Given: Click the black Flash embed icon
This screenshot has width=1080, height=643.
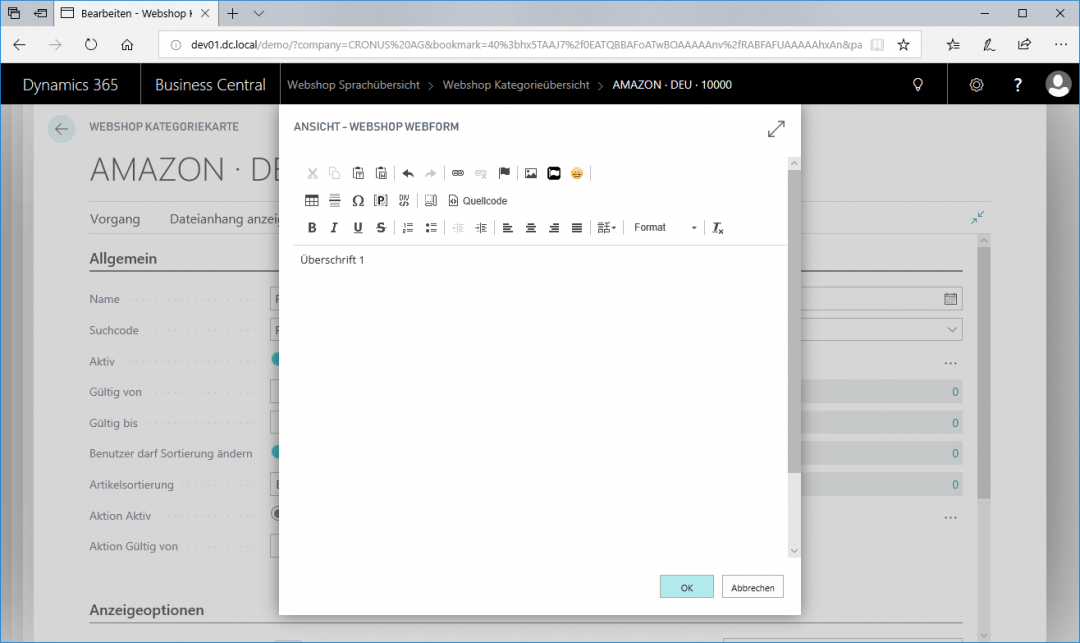Looking at the screenshot, I should point(554,173).
